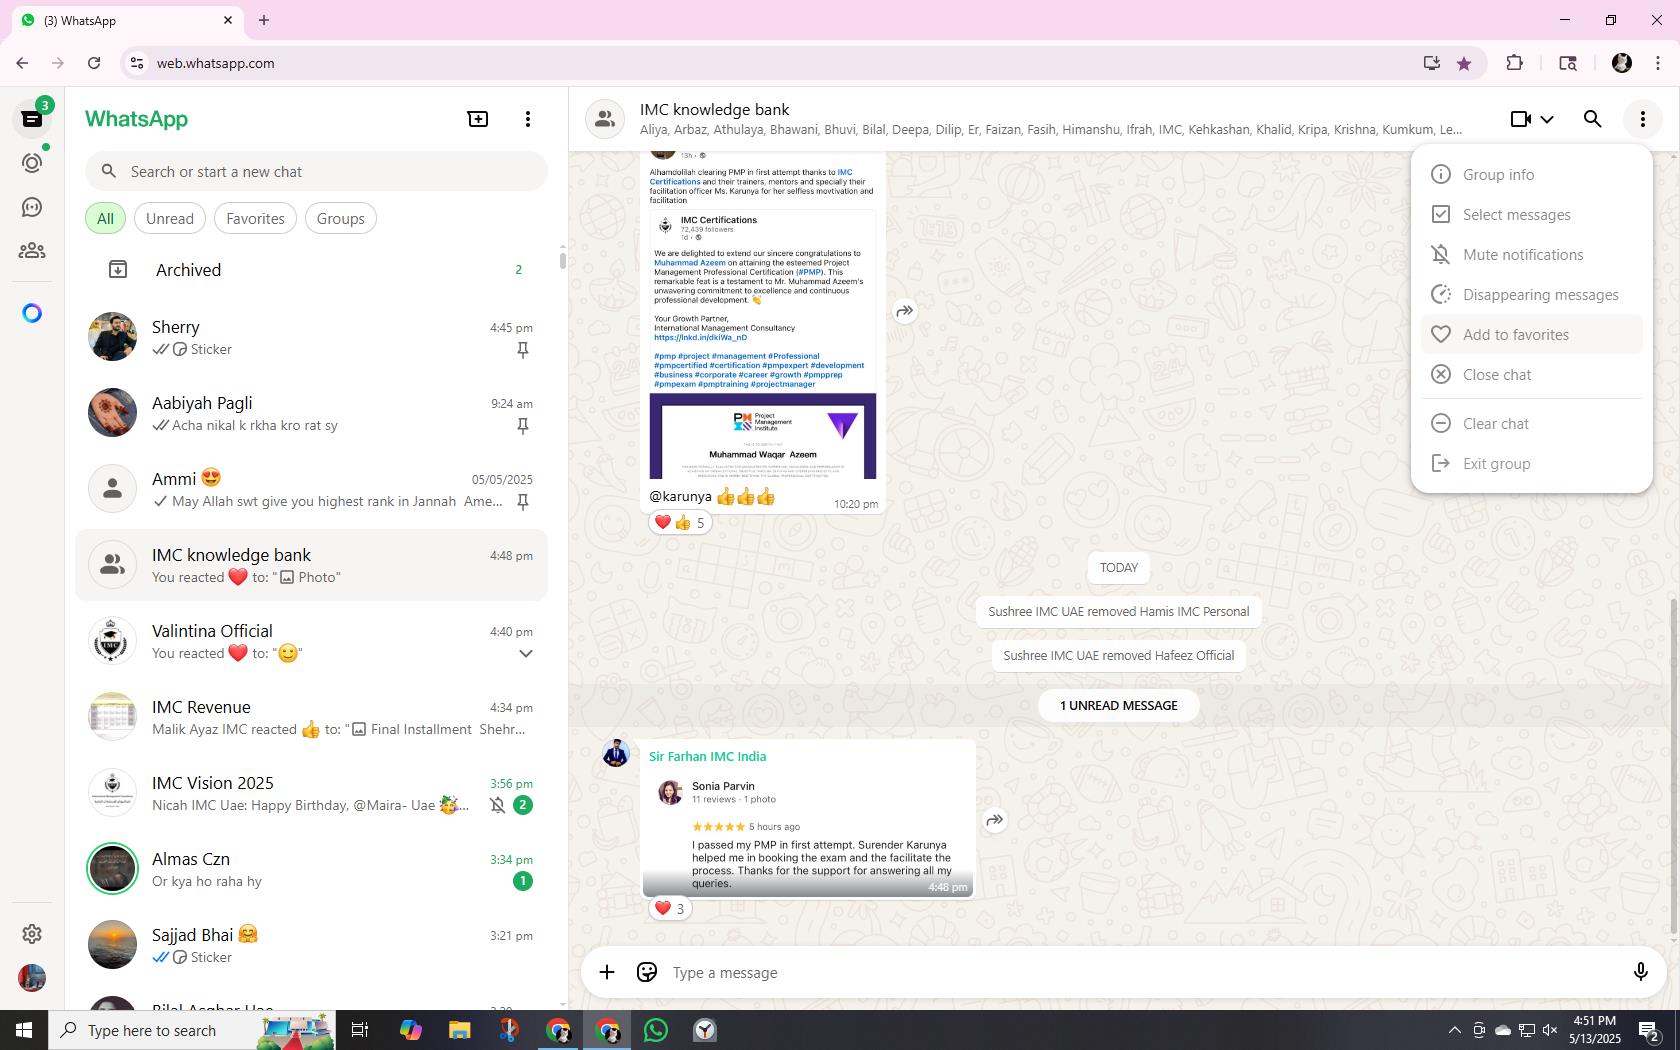Reload the page in Chrome

pos(94,63)
